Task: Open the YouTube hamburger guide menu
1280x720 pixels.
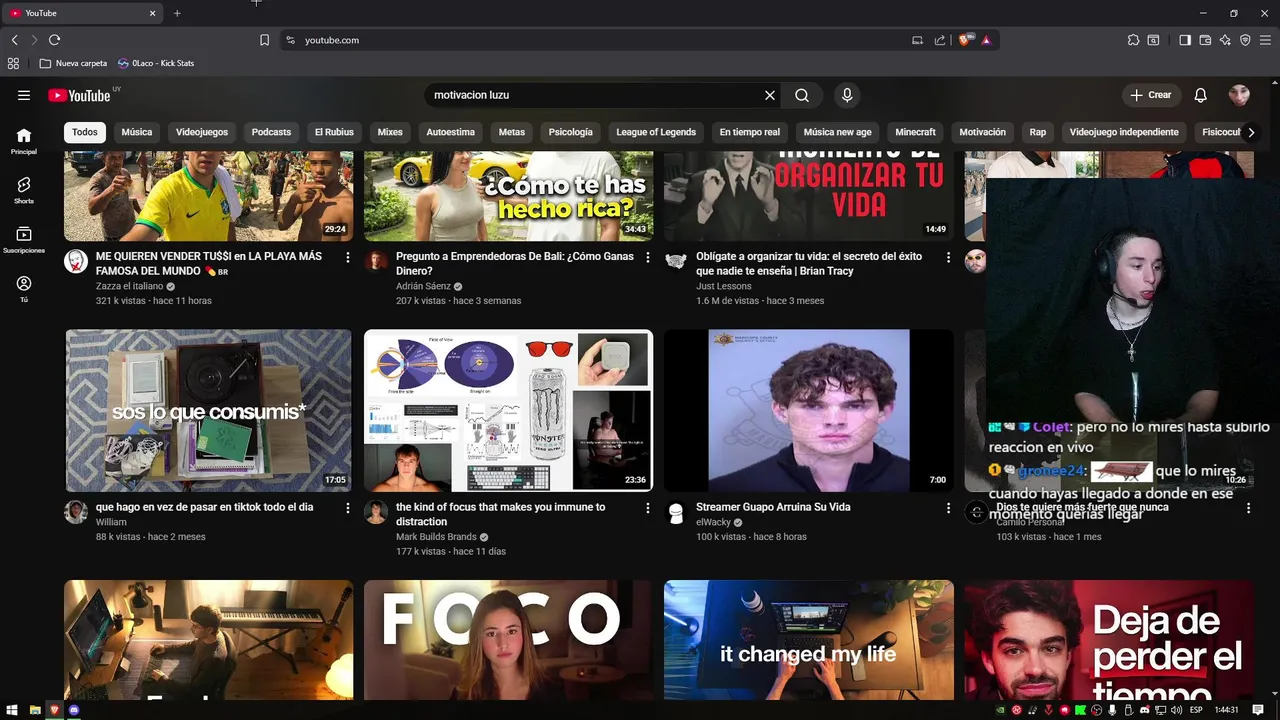Action: pos(24,95)
